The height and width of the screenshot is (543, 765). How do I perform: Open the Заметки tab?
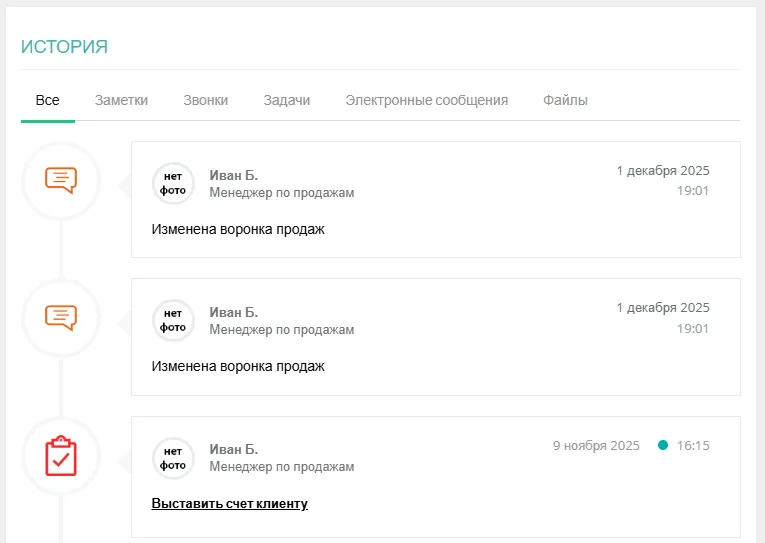(121, 100)
